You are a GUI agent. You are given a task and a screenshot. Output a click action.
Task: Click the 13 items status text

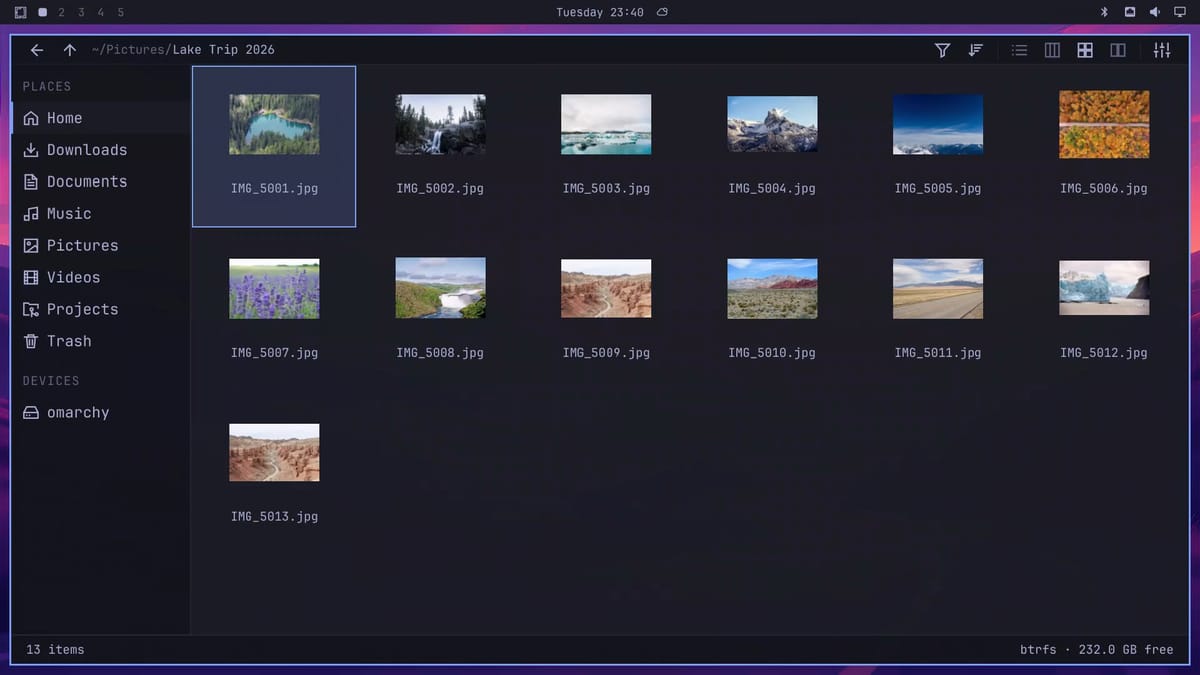coord(55,650)
